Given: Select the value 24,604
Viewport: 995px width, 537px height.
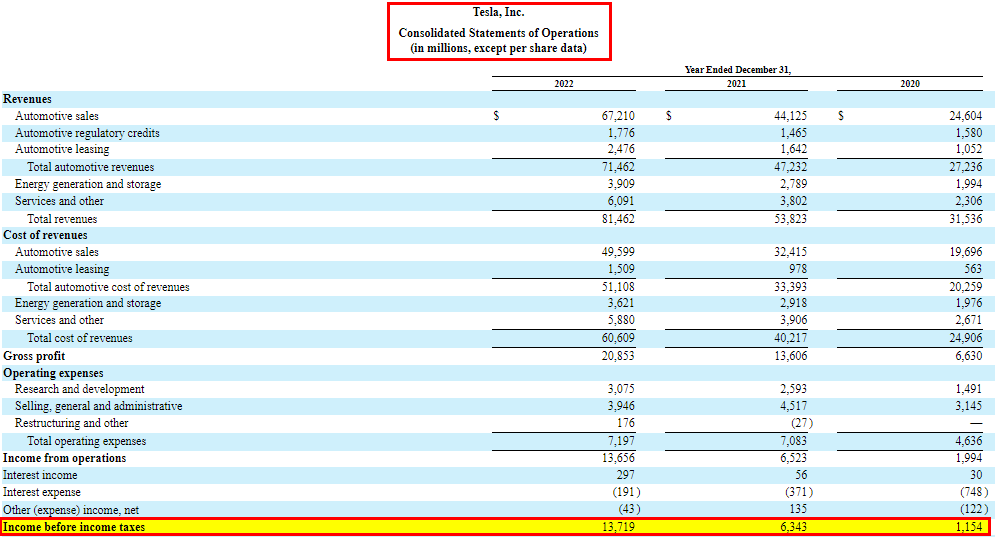Looking at the screenshot, I should click(965, 116).
